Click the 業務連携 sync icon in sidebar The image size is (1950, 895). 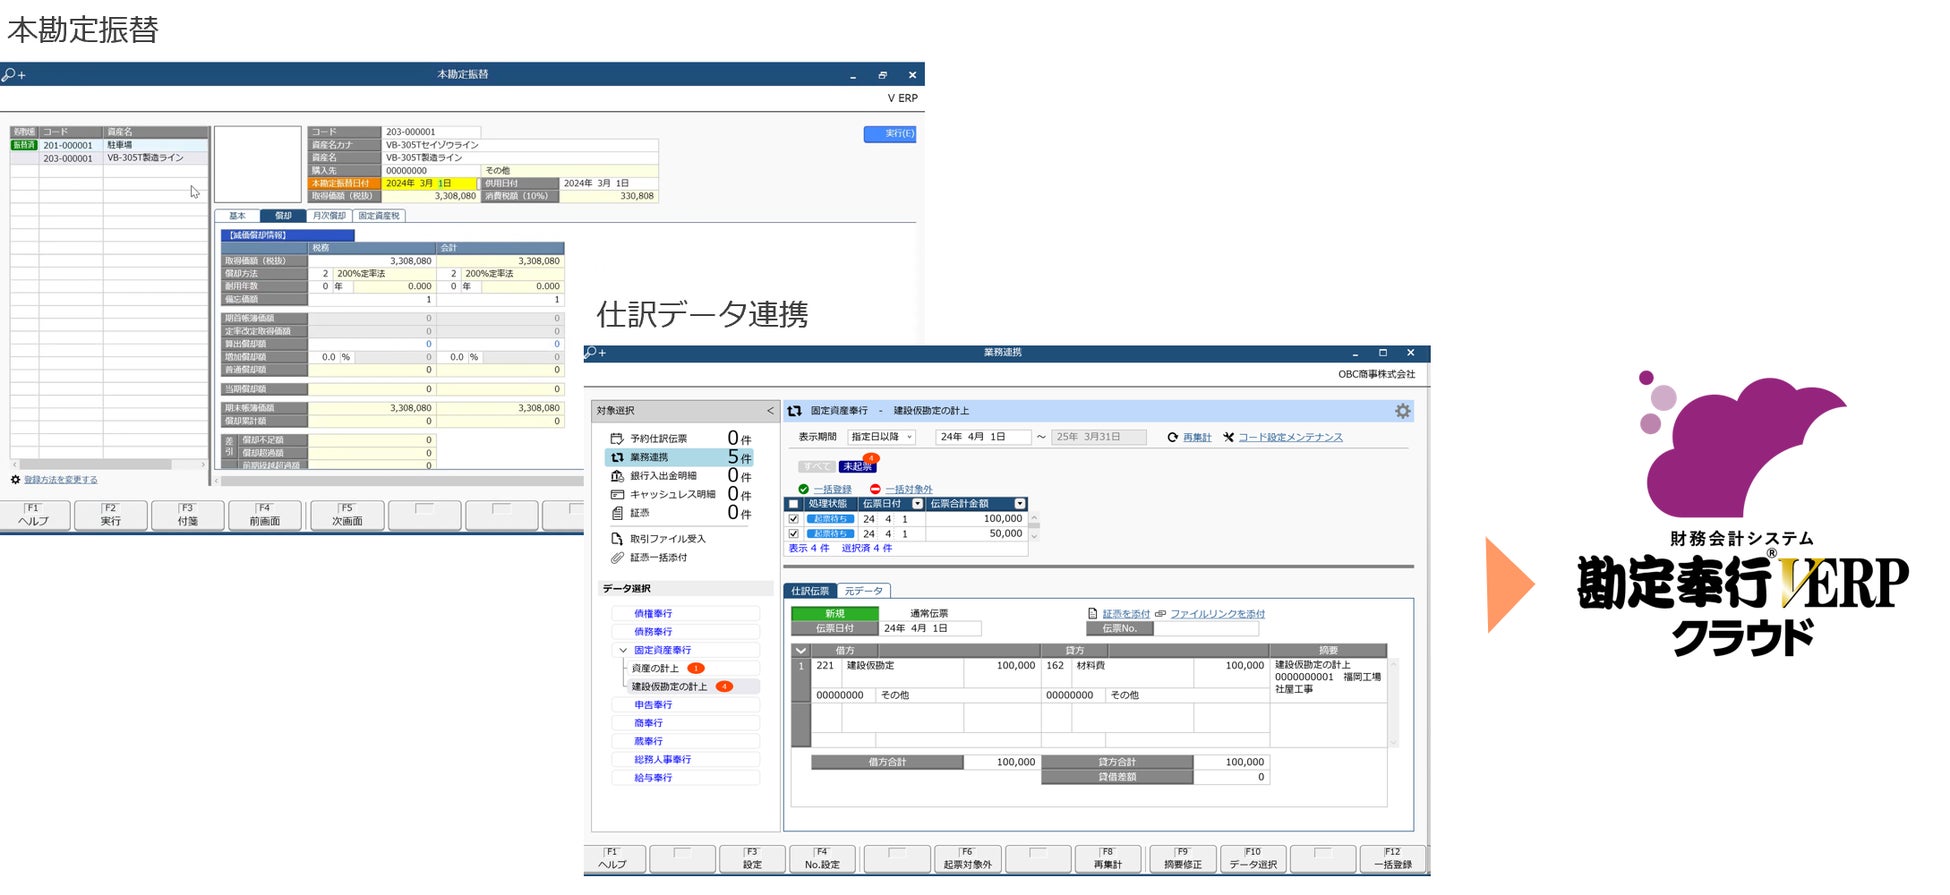click(x=617, y=457)
